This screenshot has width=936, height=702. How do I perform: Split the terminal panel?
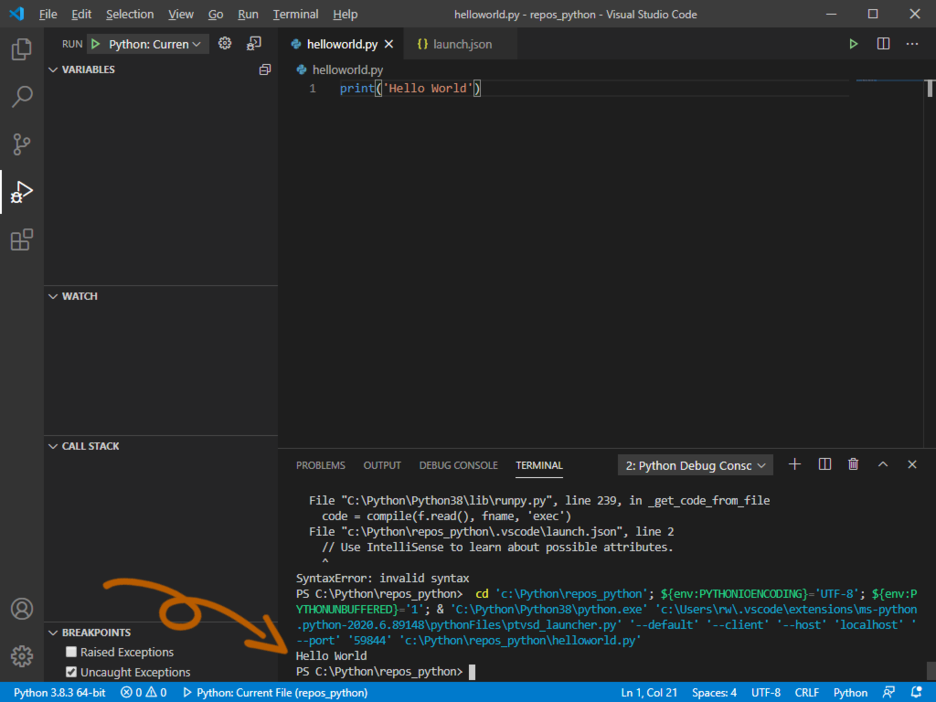824,464
